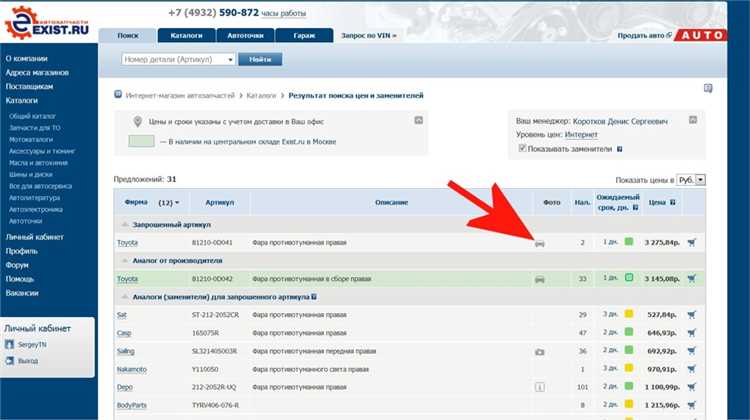Switch to the Каталоги tab

[186, 35]
